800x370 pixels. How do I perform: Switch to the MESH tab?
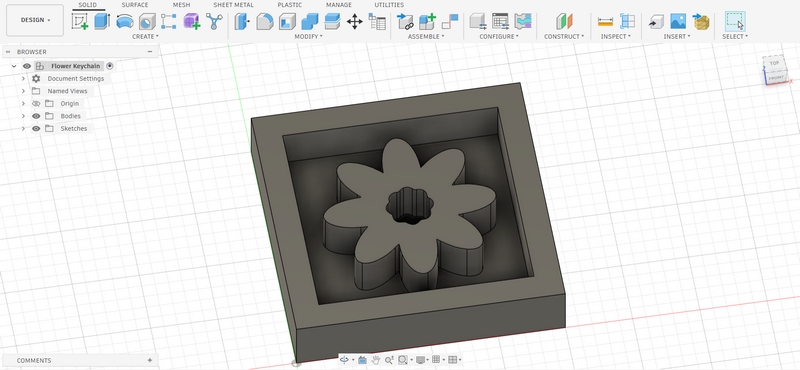point(181,5)
